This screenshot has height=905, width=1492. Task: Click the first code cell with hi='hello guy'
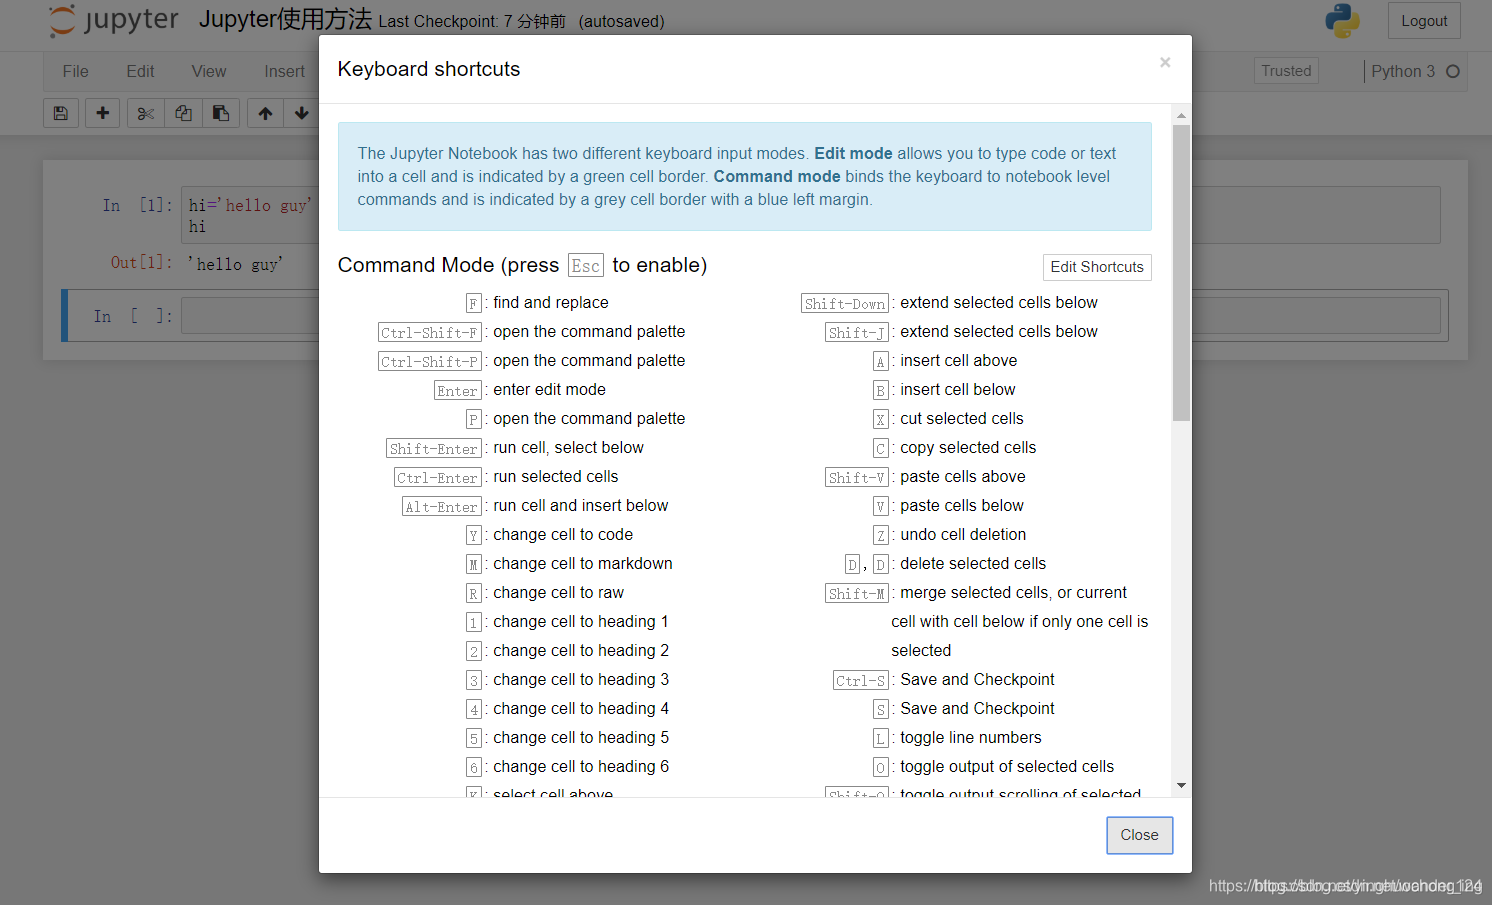tap(250, 215)
